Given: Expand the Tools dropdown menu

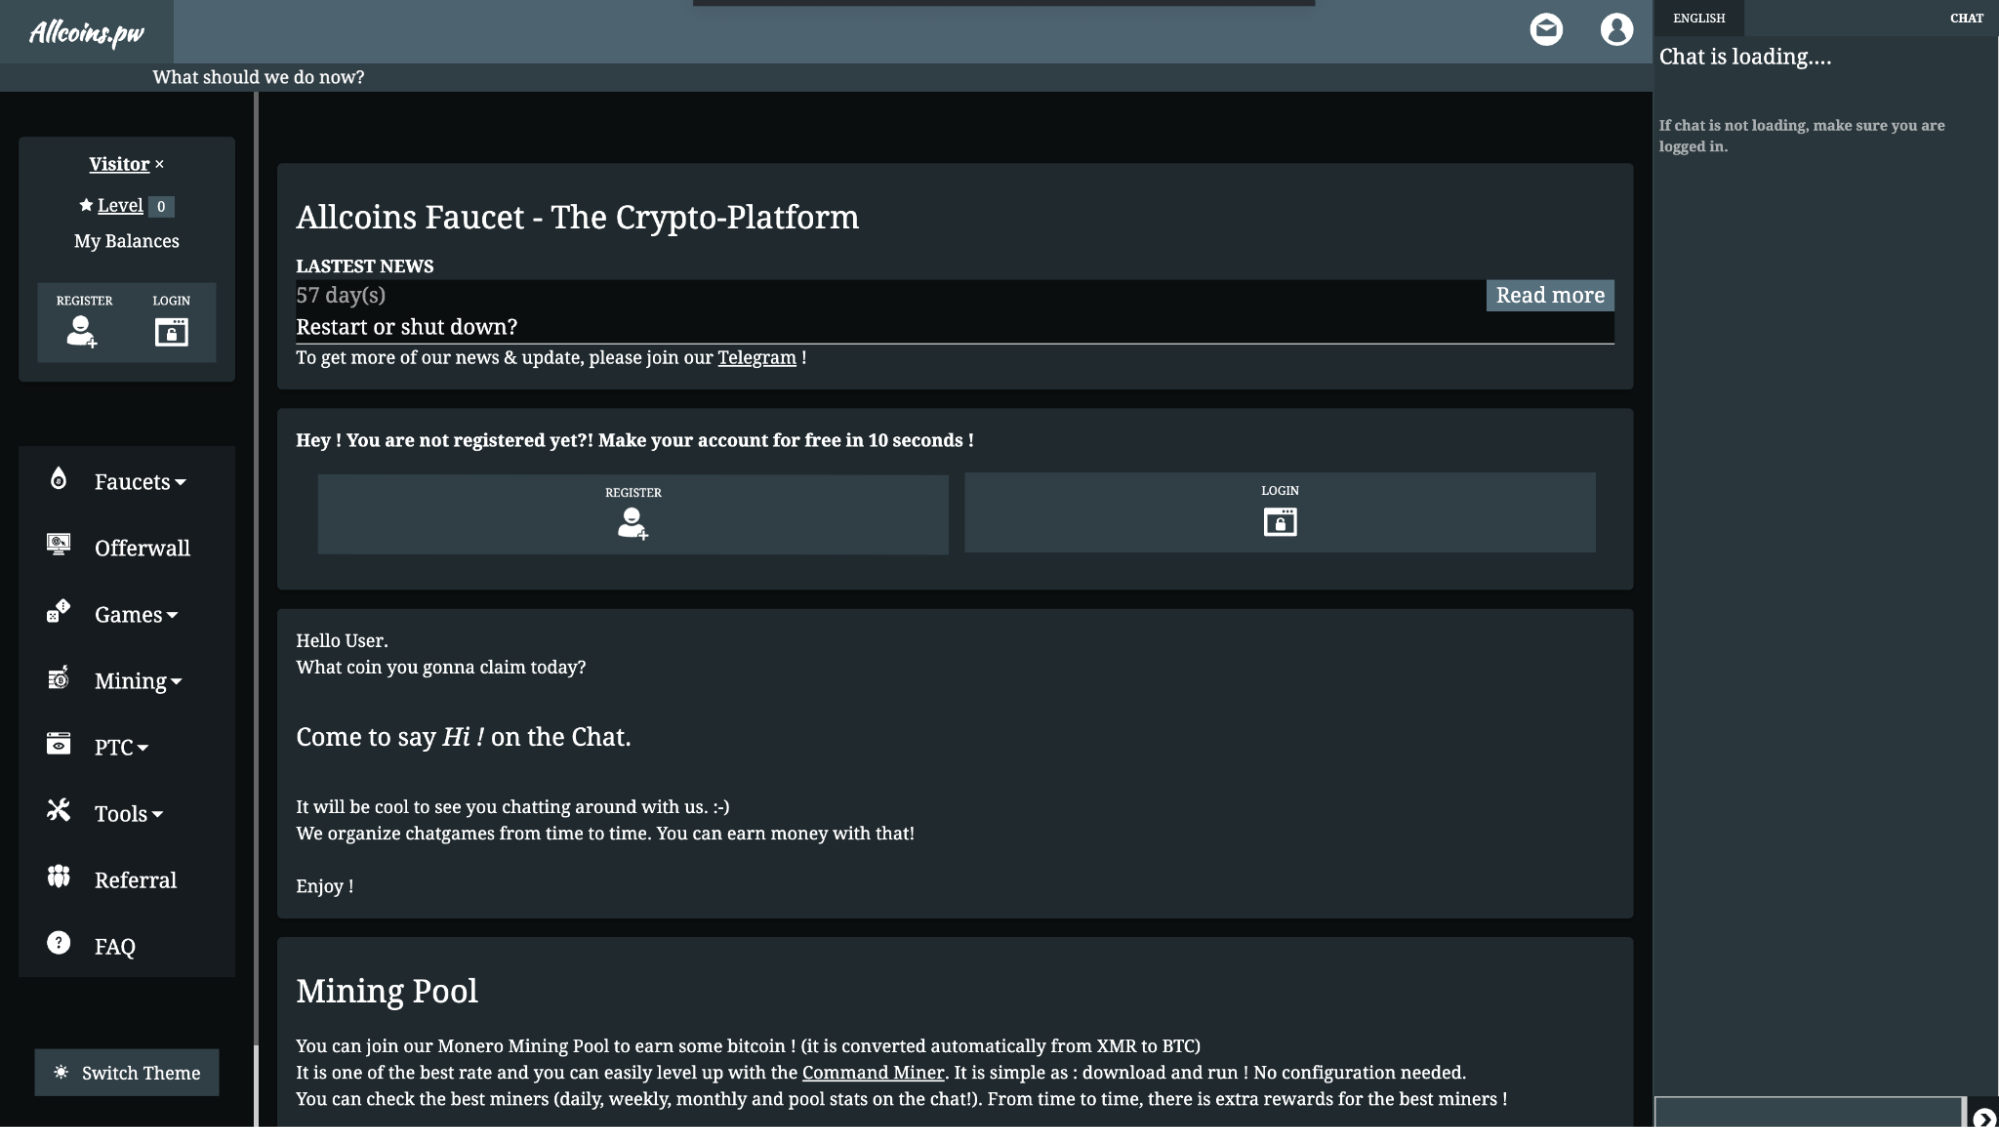Looking at the screenshot, I should (128, 814).
